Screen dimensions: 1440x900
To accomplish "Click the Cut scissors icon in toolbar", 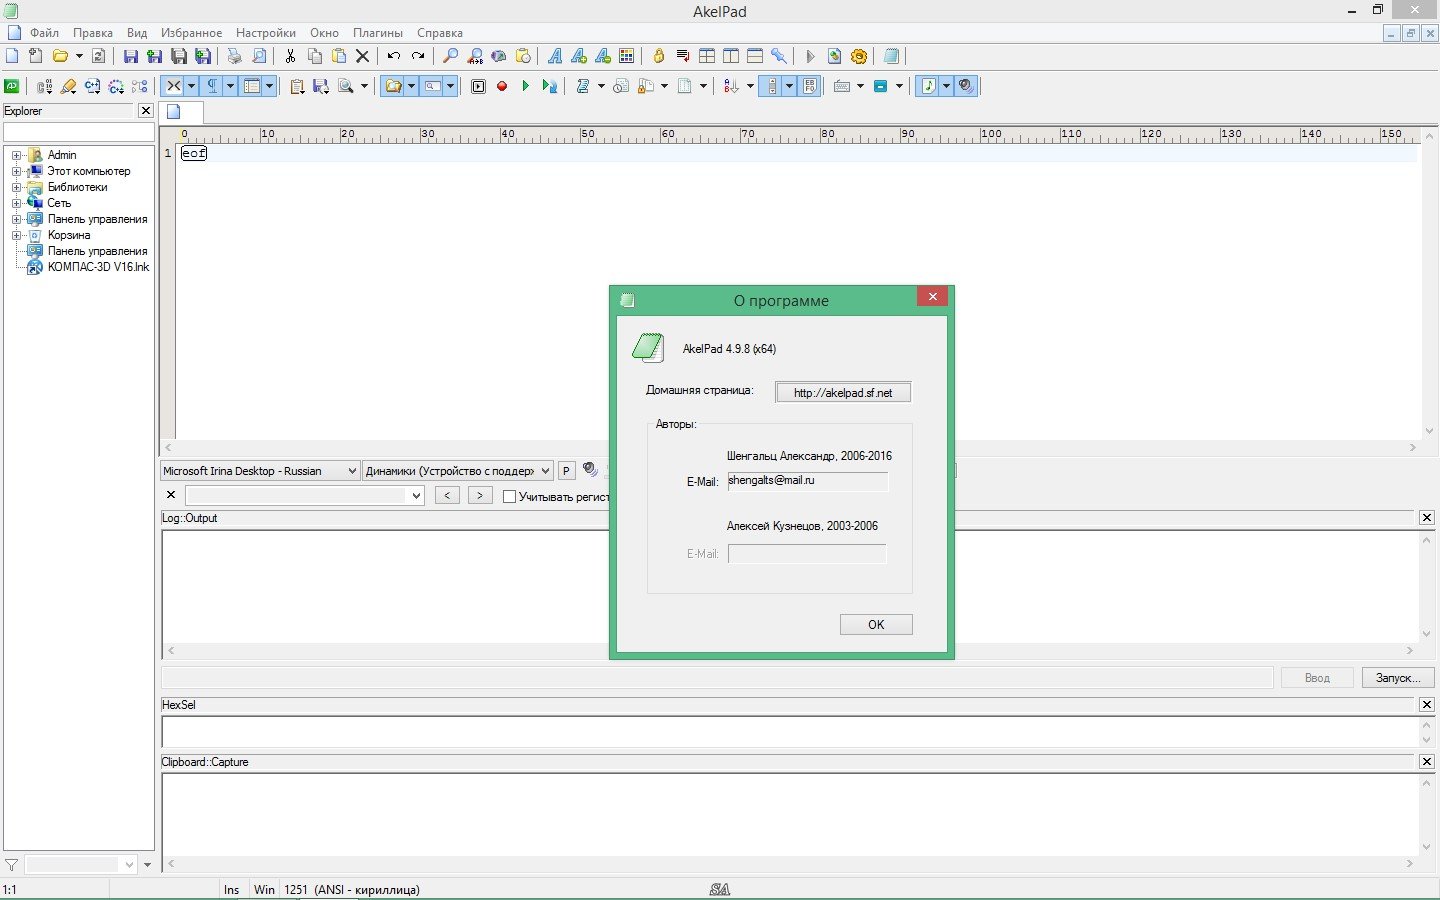I will (290, 57).
